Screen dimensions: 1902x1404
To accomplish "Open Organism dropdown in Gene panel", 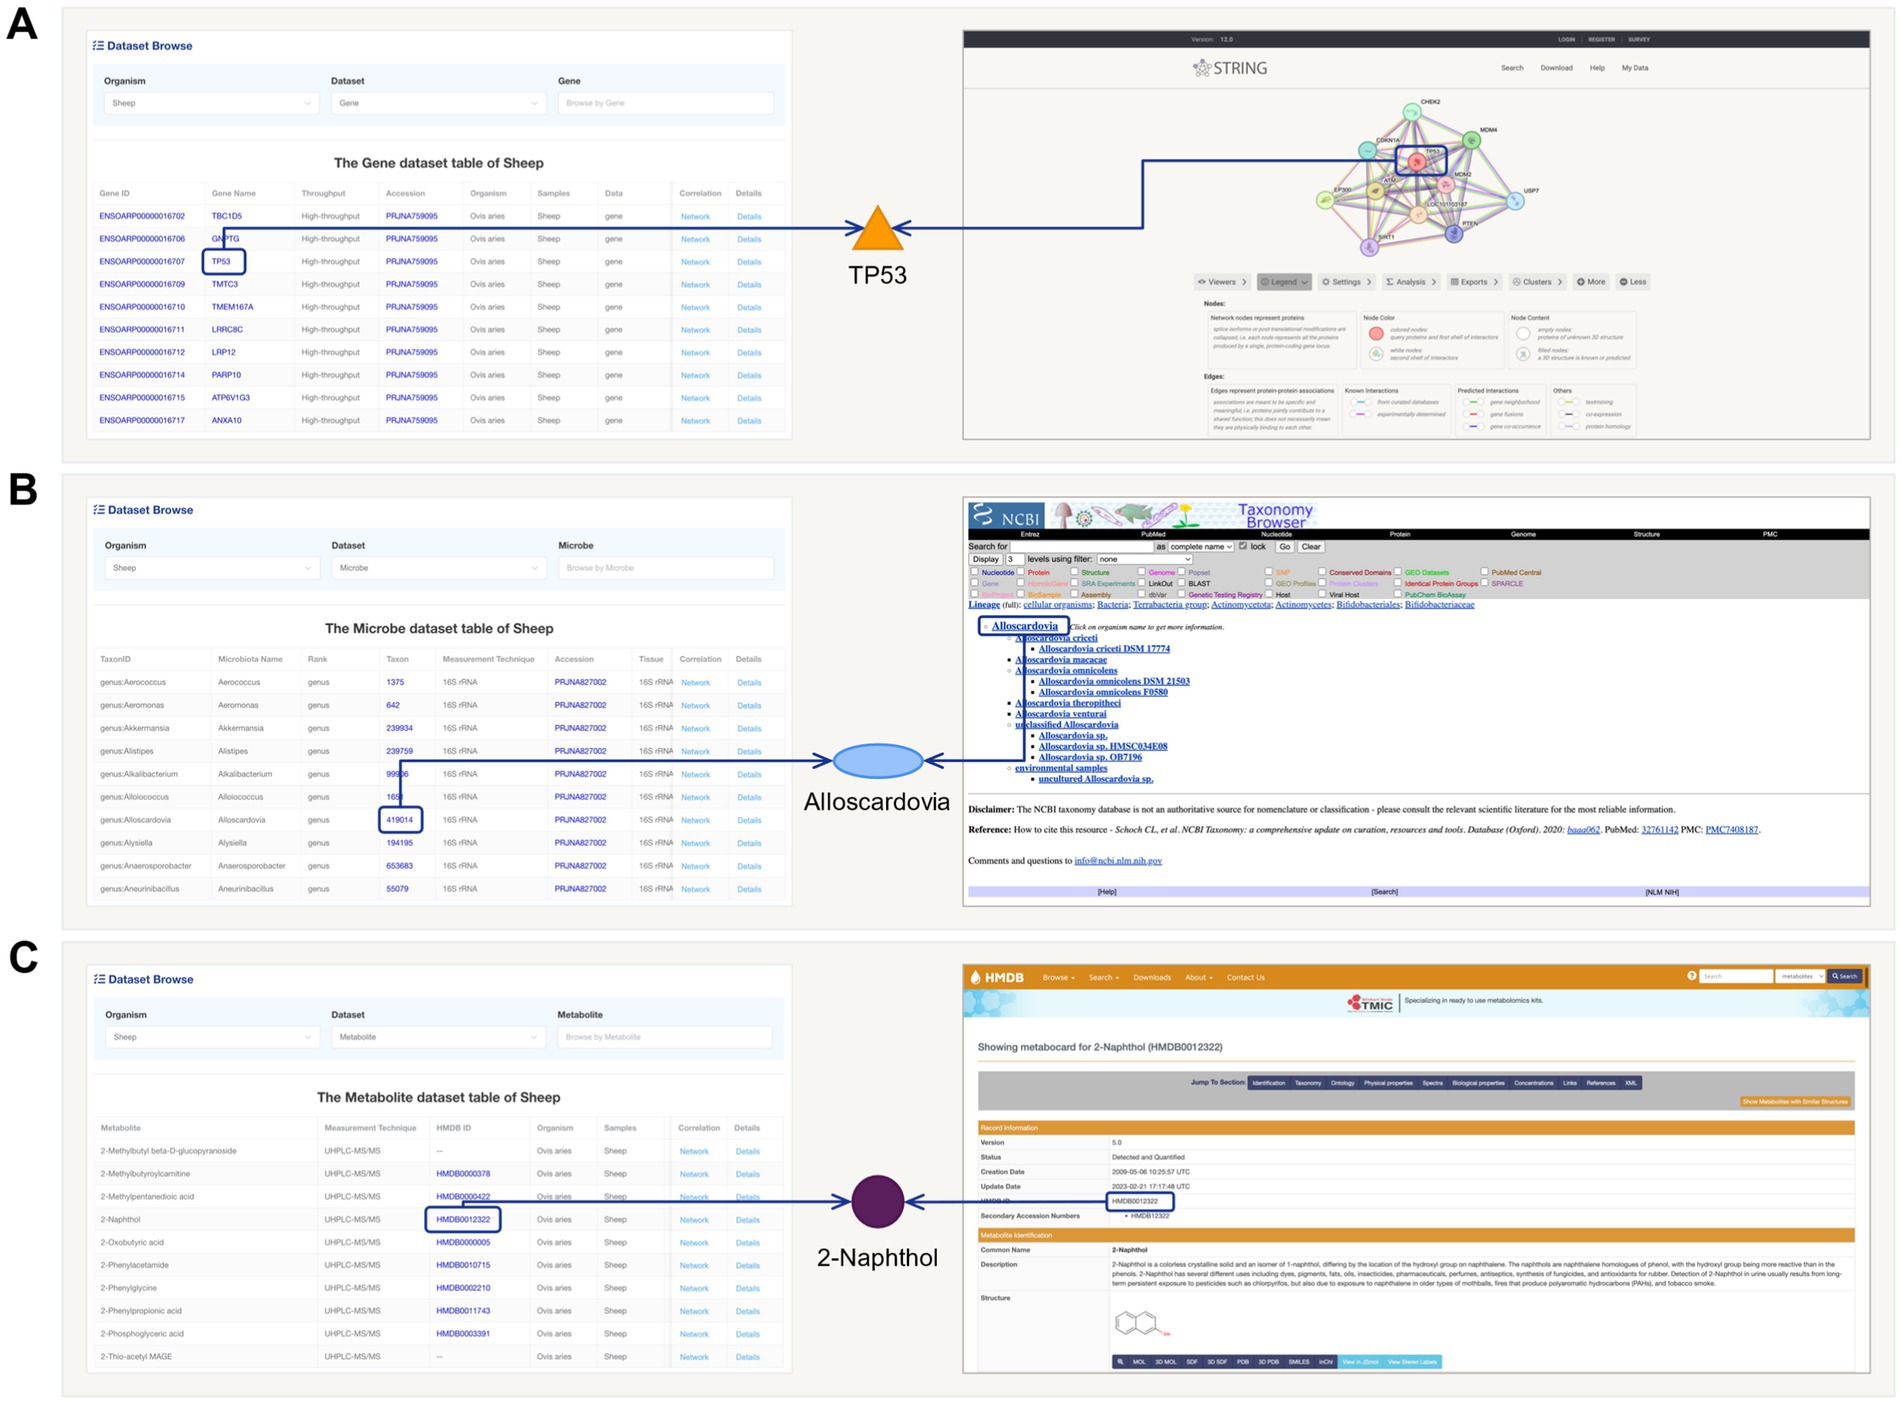I will pos(211,103).
